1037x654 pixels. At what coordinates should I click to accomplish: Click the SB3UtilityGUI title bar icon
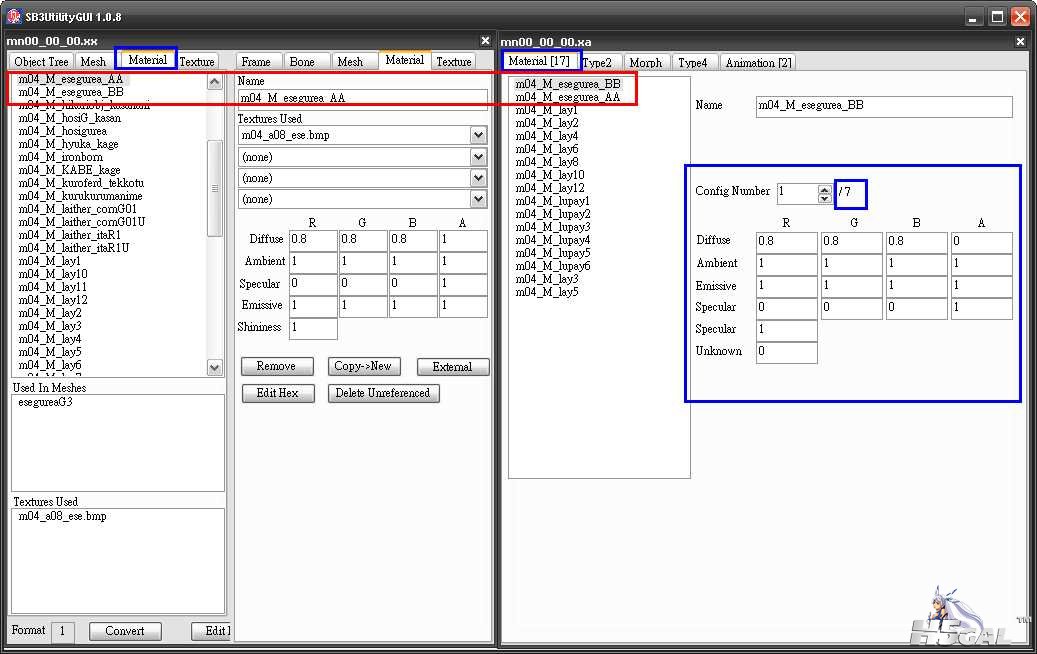coord(14,17)
